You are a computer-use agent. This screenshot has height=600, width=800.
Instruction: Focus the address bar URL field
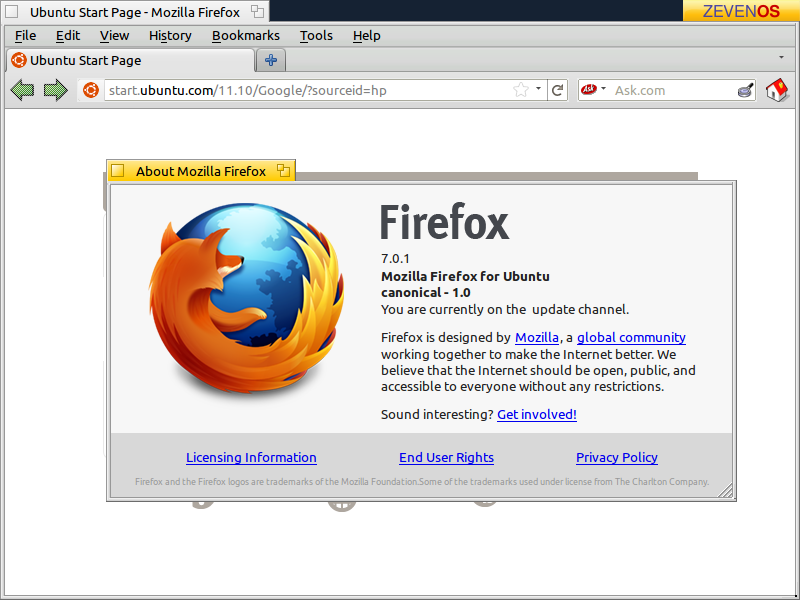[x=308, y=90]
